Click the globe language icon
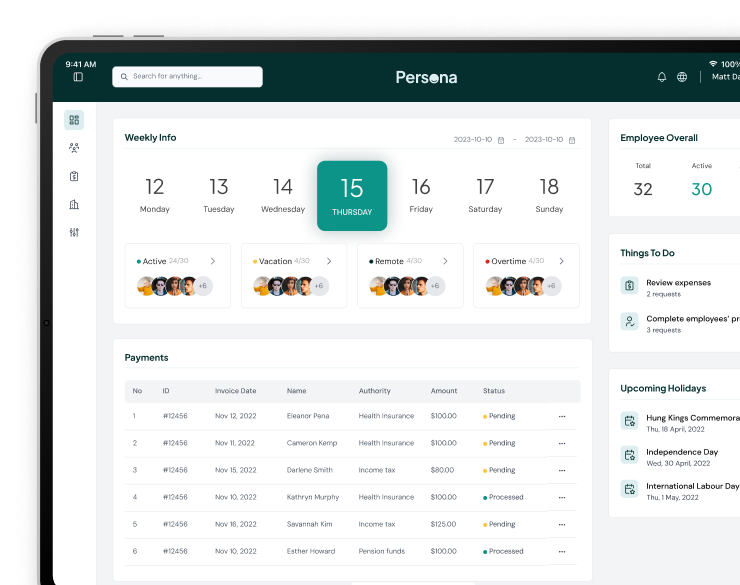 [x=682, y=77]
